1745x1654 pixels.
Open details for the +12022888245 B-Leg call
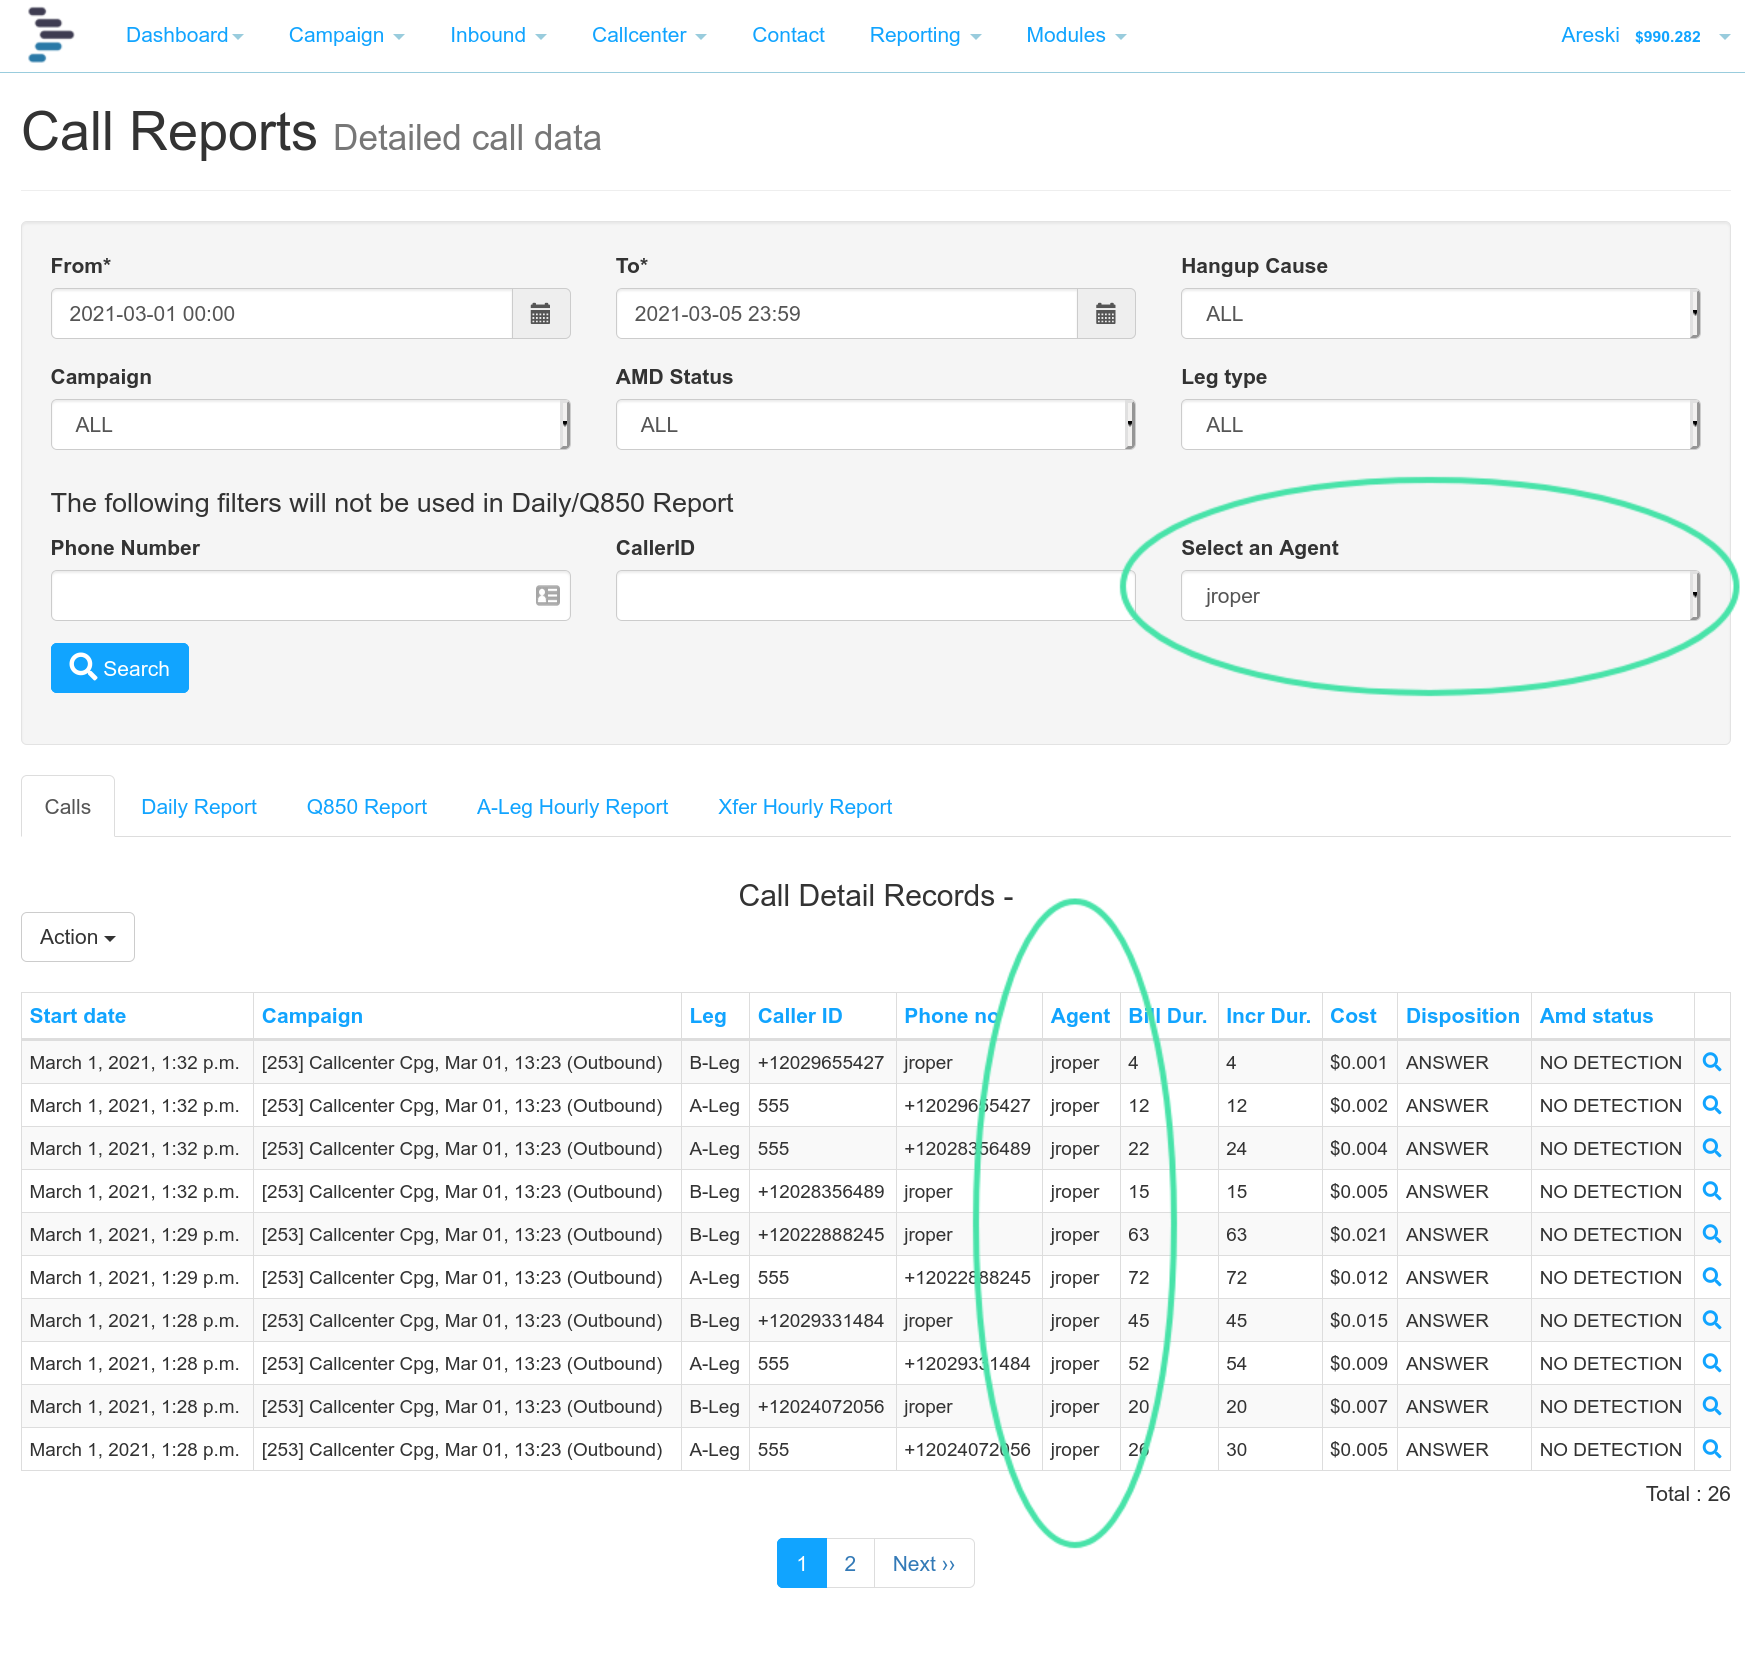[x=1712, y=1234]
